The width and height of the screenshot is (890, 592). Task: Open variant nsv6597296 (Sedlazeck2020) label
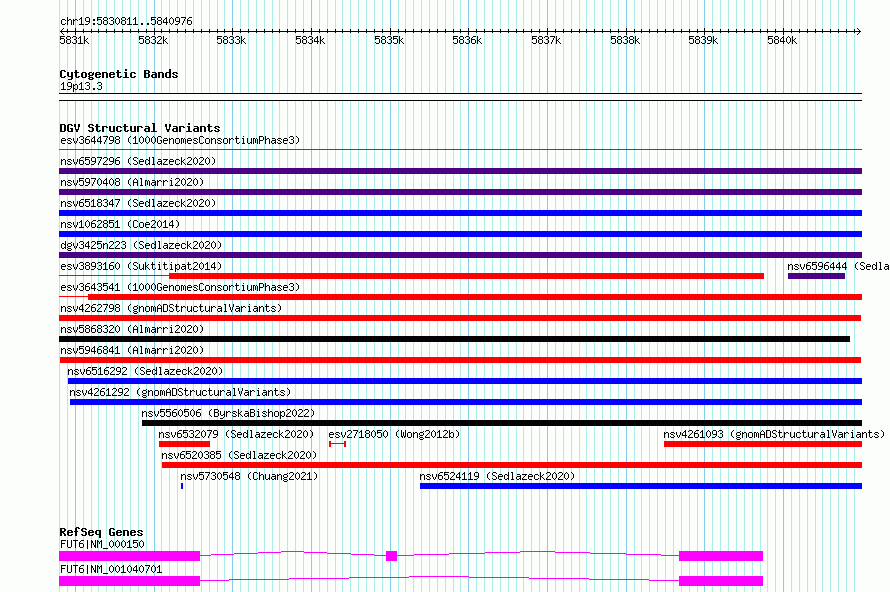pyautogui.click(x=138, y=161)
